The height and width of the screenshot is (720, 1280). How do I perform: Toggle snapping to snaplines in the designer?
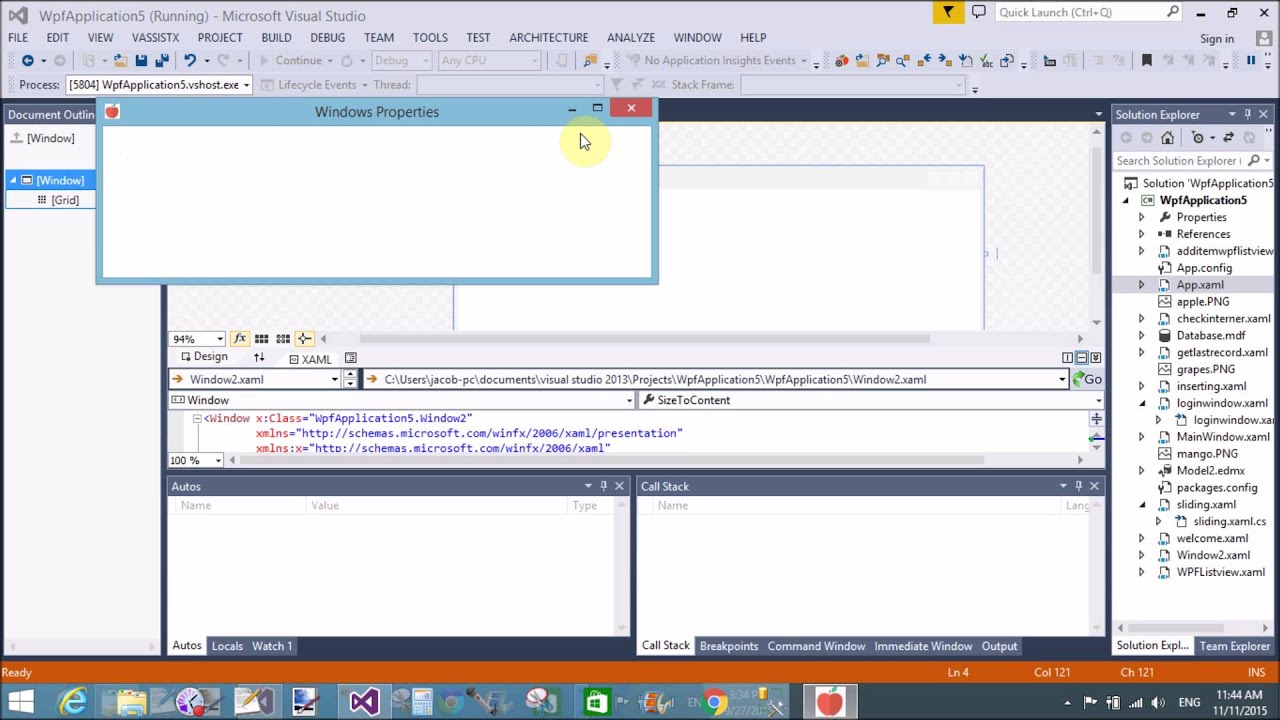point(305,339)
